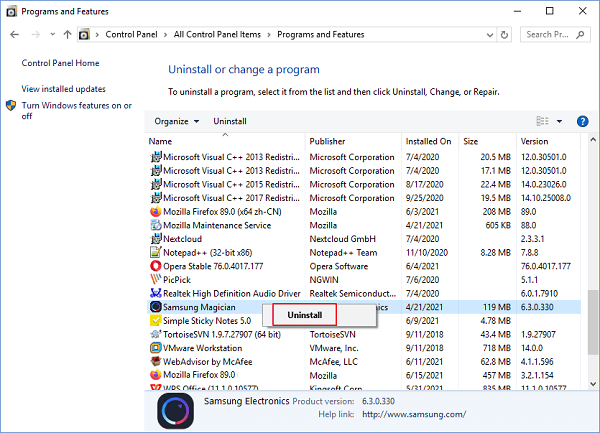Choose Uninstall from the context menu
Screen dimensions: 600x433
click(x=304, y=315)
